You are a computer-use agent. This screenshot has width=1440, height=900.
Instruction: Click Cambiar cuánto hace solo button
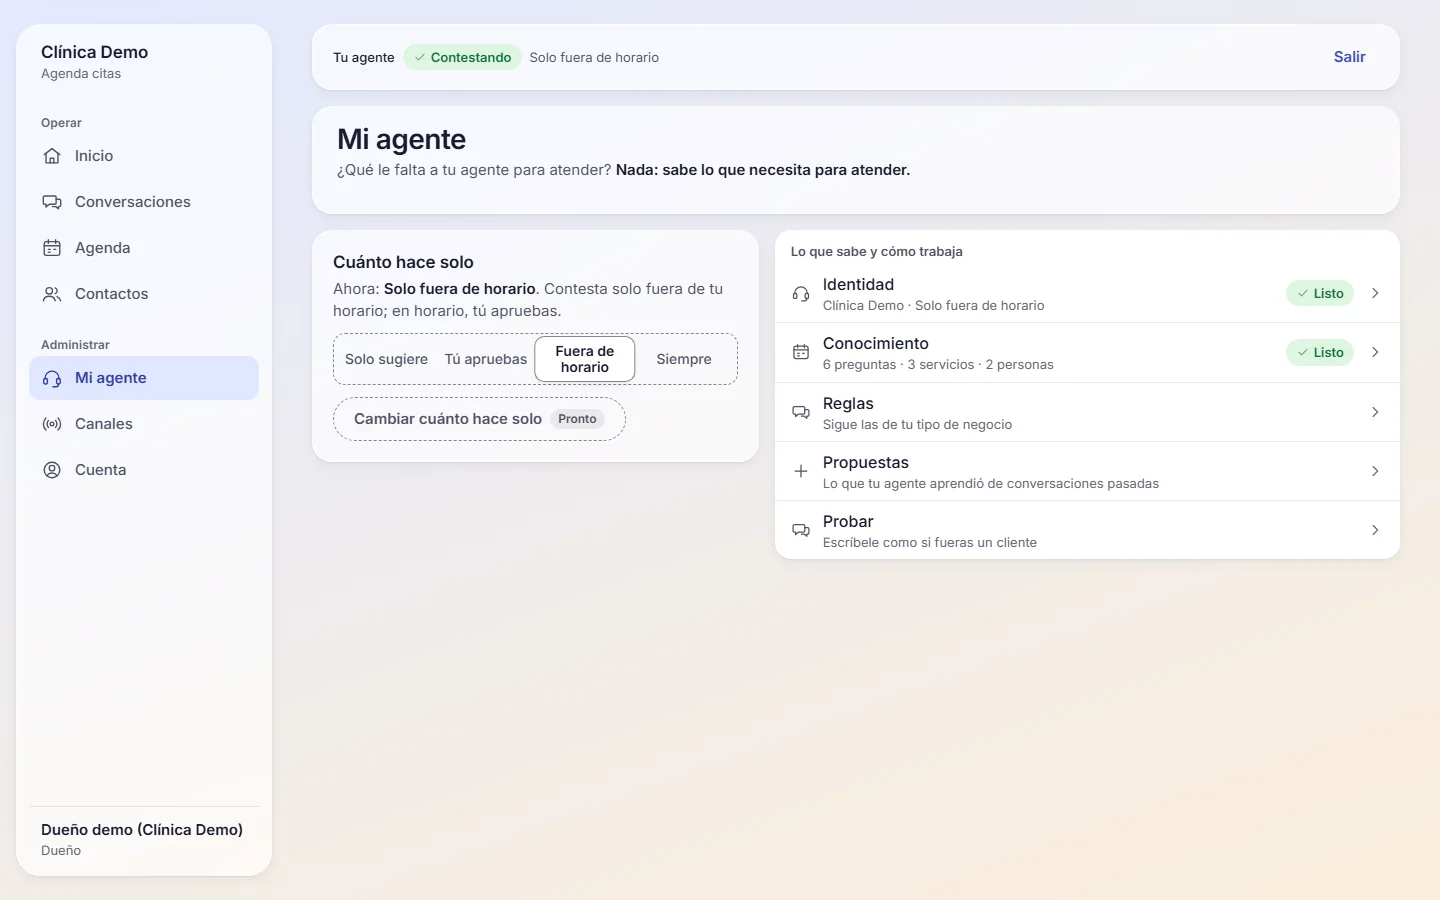[x=479, y=419]
